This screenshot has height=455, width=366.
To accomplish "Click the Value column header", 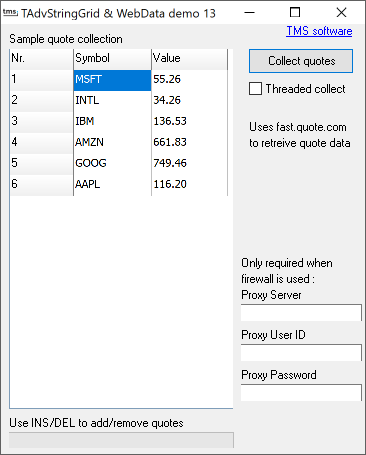I will pos(189,59).
